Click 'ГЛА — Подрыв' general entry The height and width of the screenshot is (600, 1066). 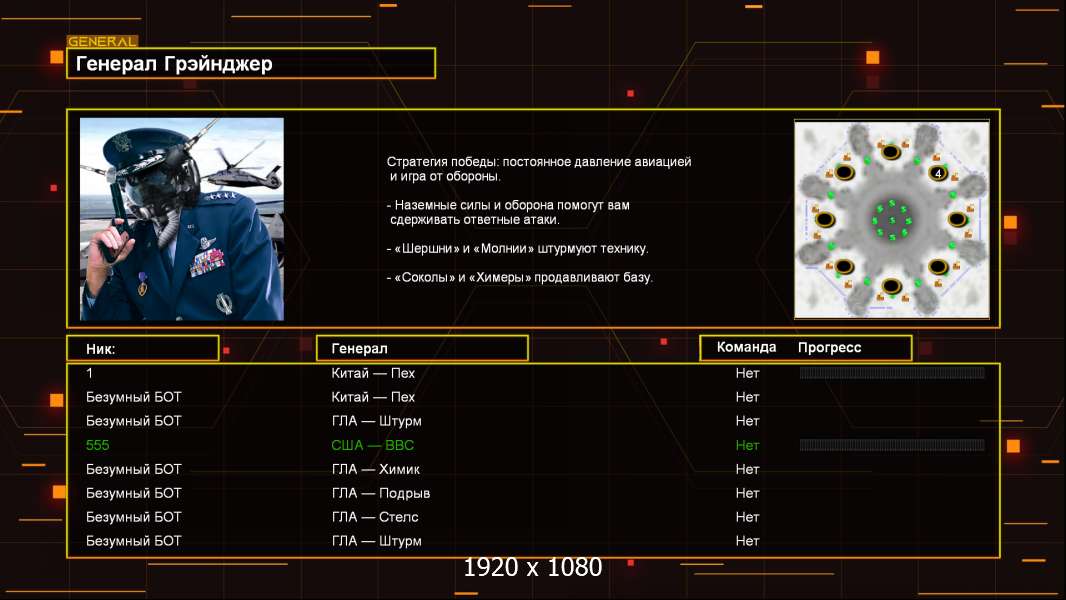(381, 493)
